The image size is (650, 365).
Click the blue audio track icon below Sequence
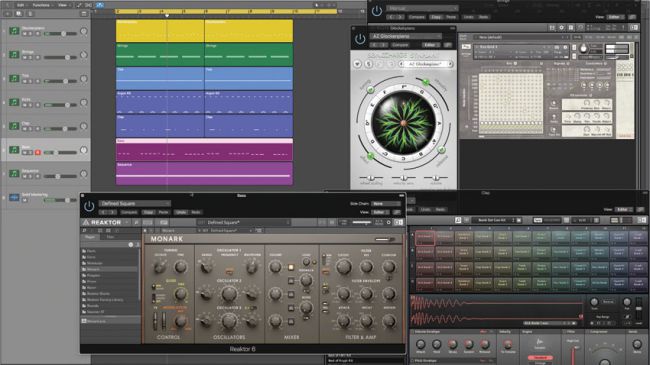tap(14, 197)
